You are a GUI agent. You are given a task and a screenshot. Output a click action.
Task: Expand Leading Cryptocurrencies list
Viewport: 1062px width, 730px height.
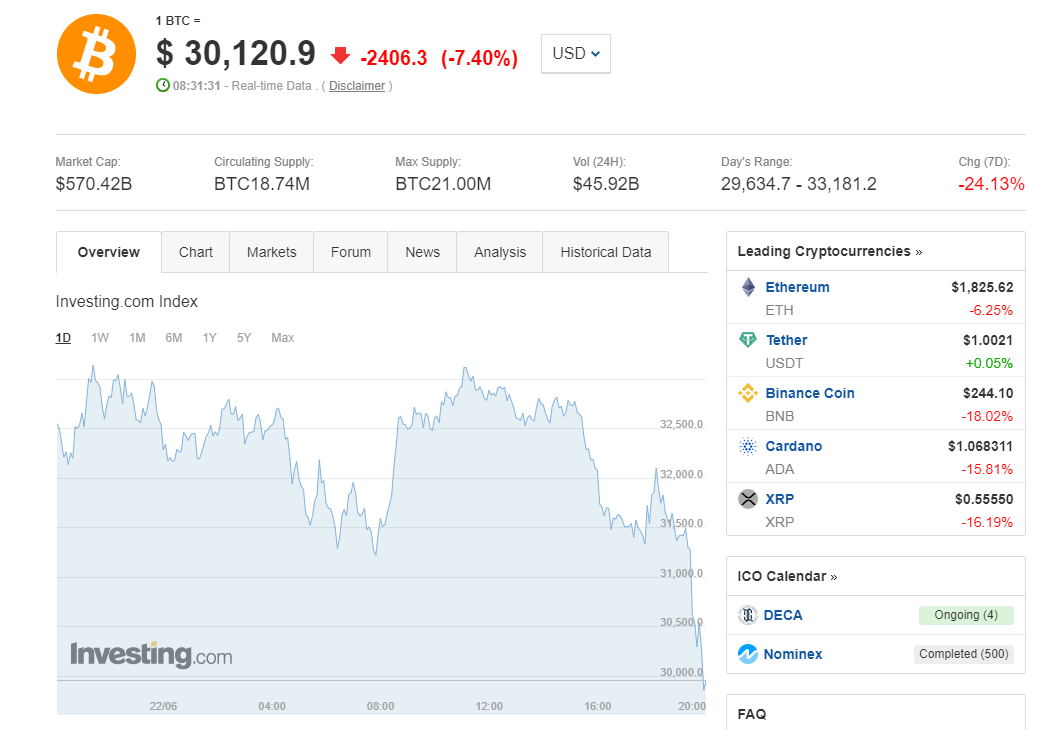point(830,251)
